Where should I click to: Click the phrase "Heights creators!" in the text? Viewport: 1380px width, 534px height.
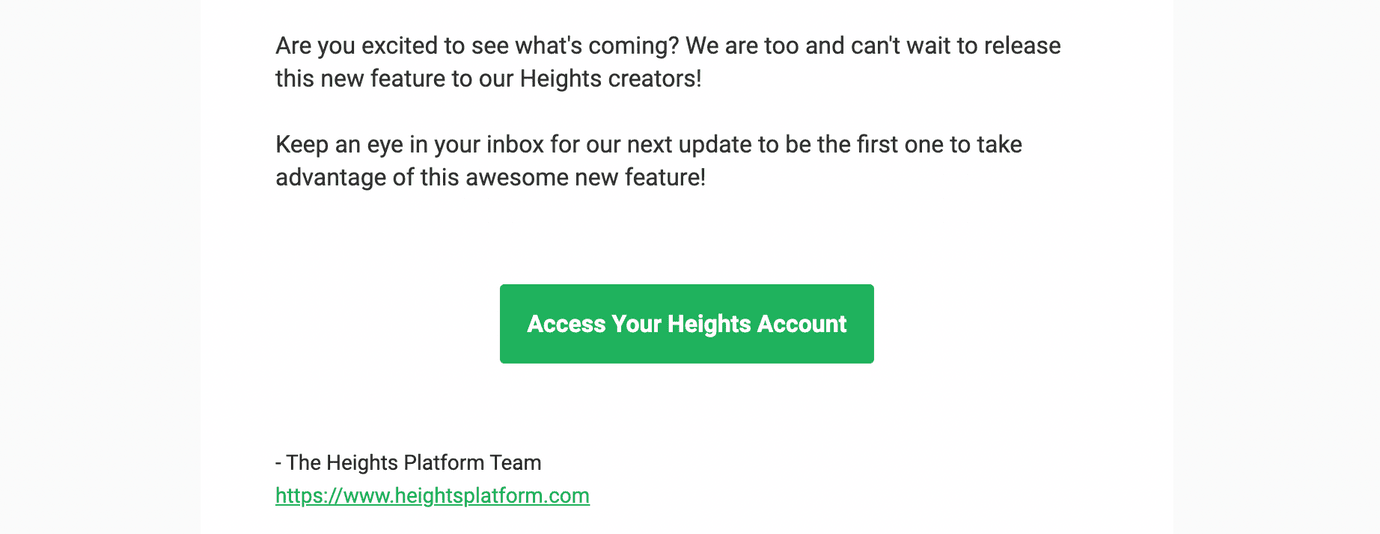[x=611, y=79]
